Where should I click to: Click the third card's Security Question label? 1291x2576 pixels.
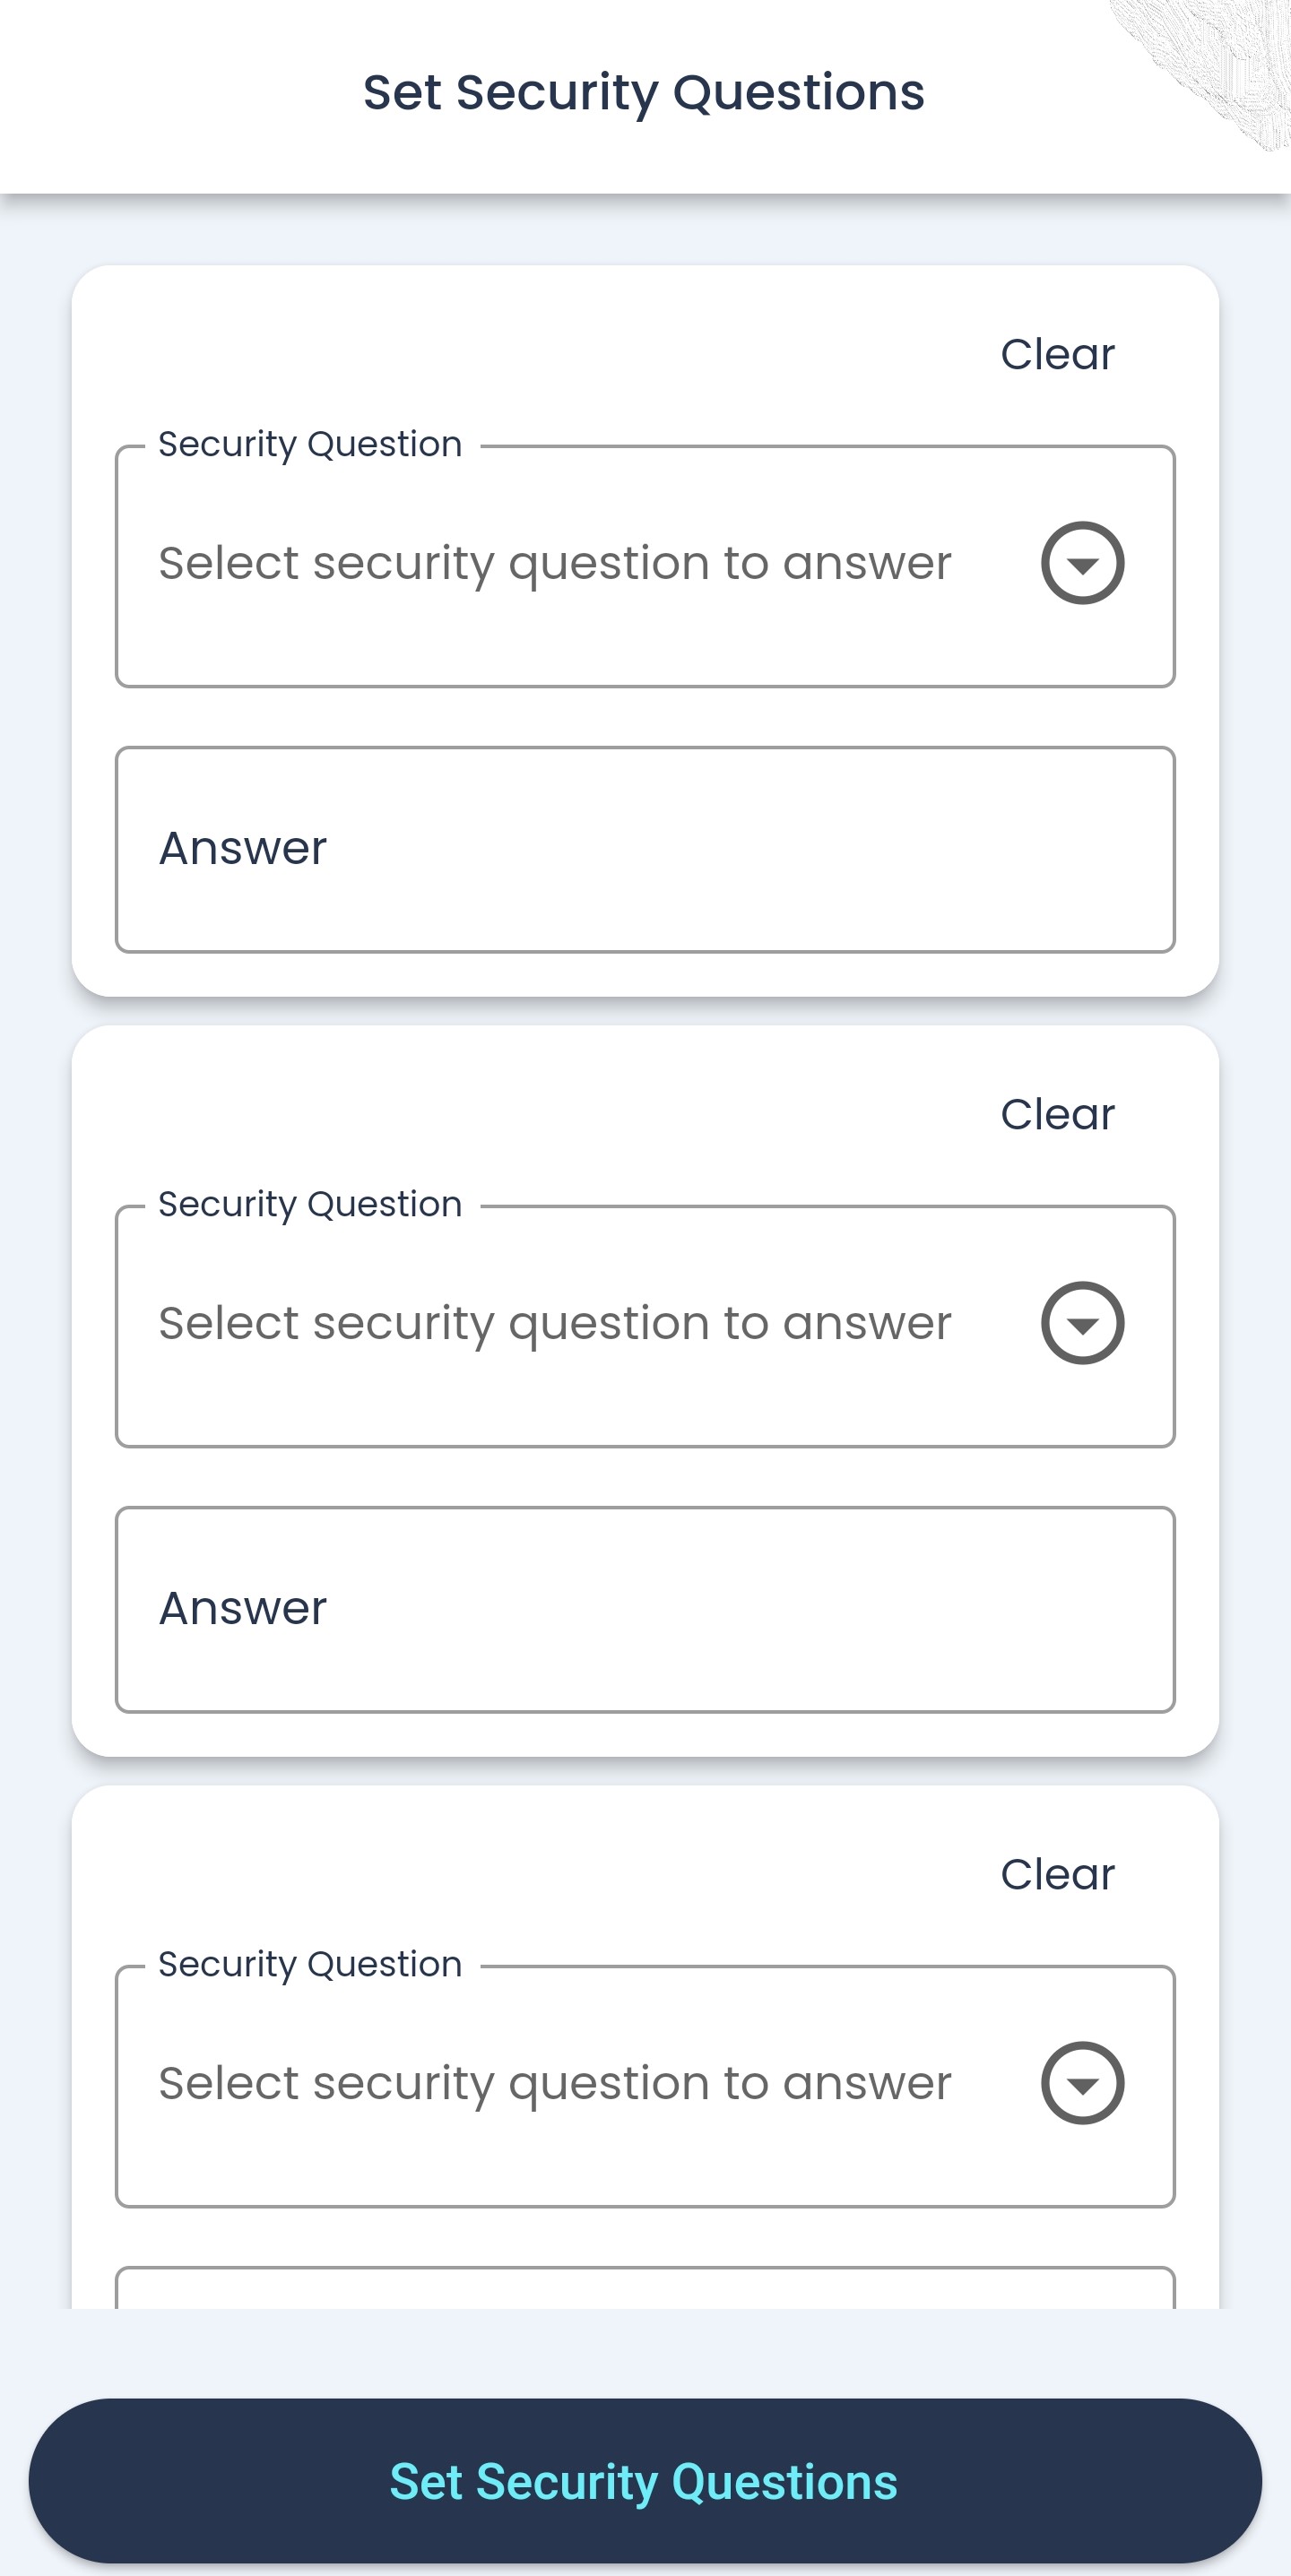[x=310, y=1964]
